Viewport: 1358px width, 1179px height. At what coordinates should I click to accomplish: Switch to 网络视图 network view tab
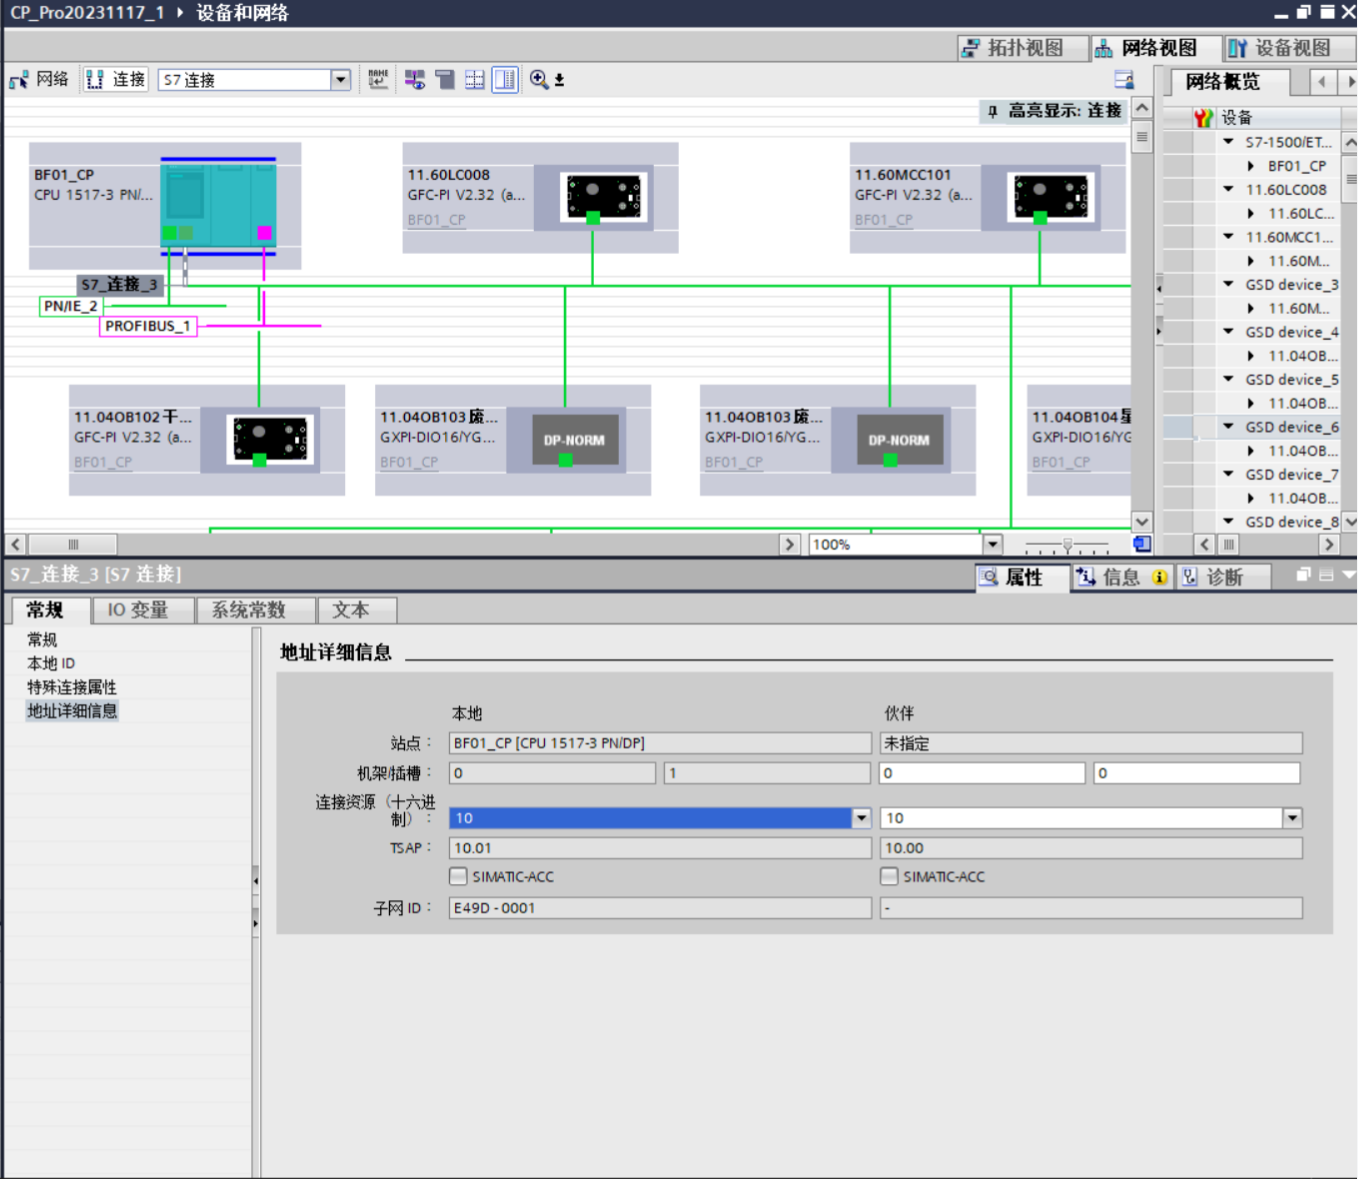coord(1156,48)
